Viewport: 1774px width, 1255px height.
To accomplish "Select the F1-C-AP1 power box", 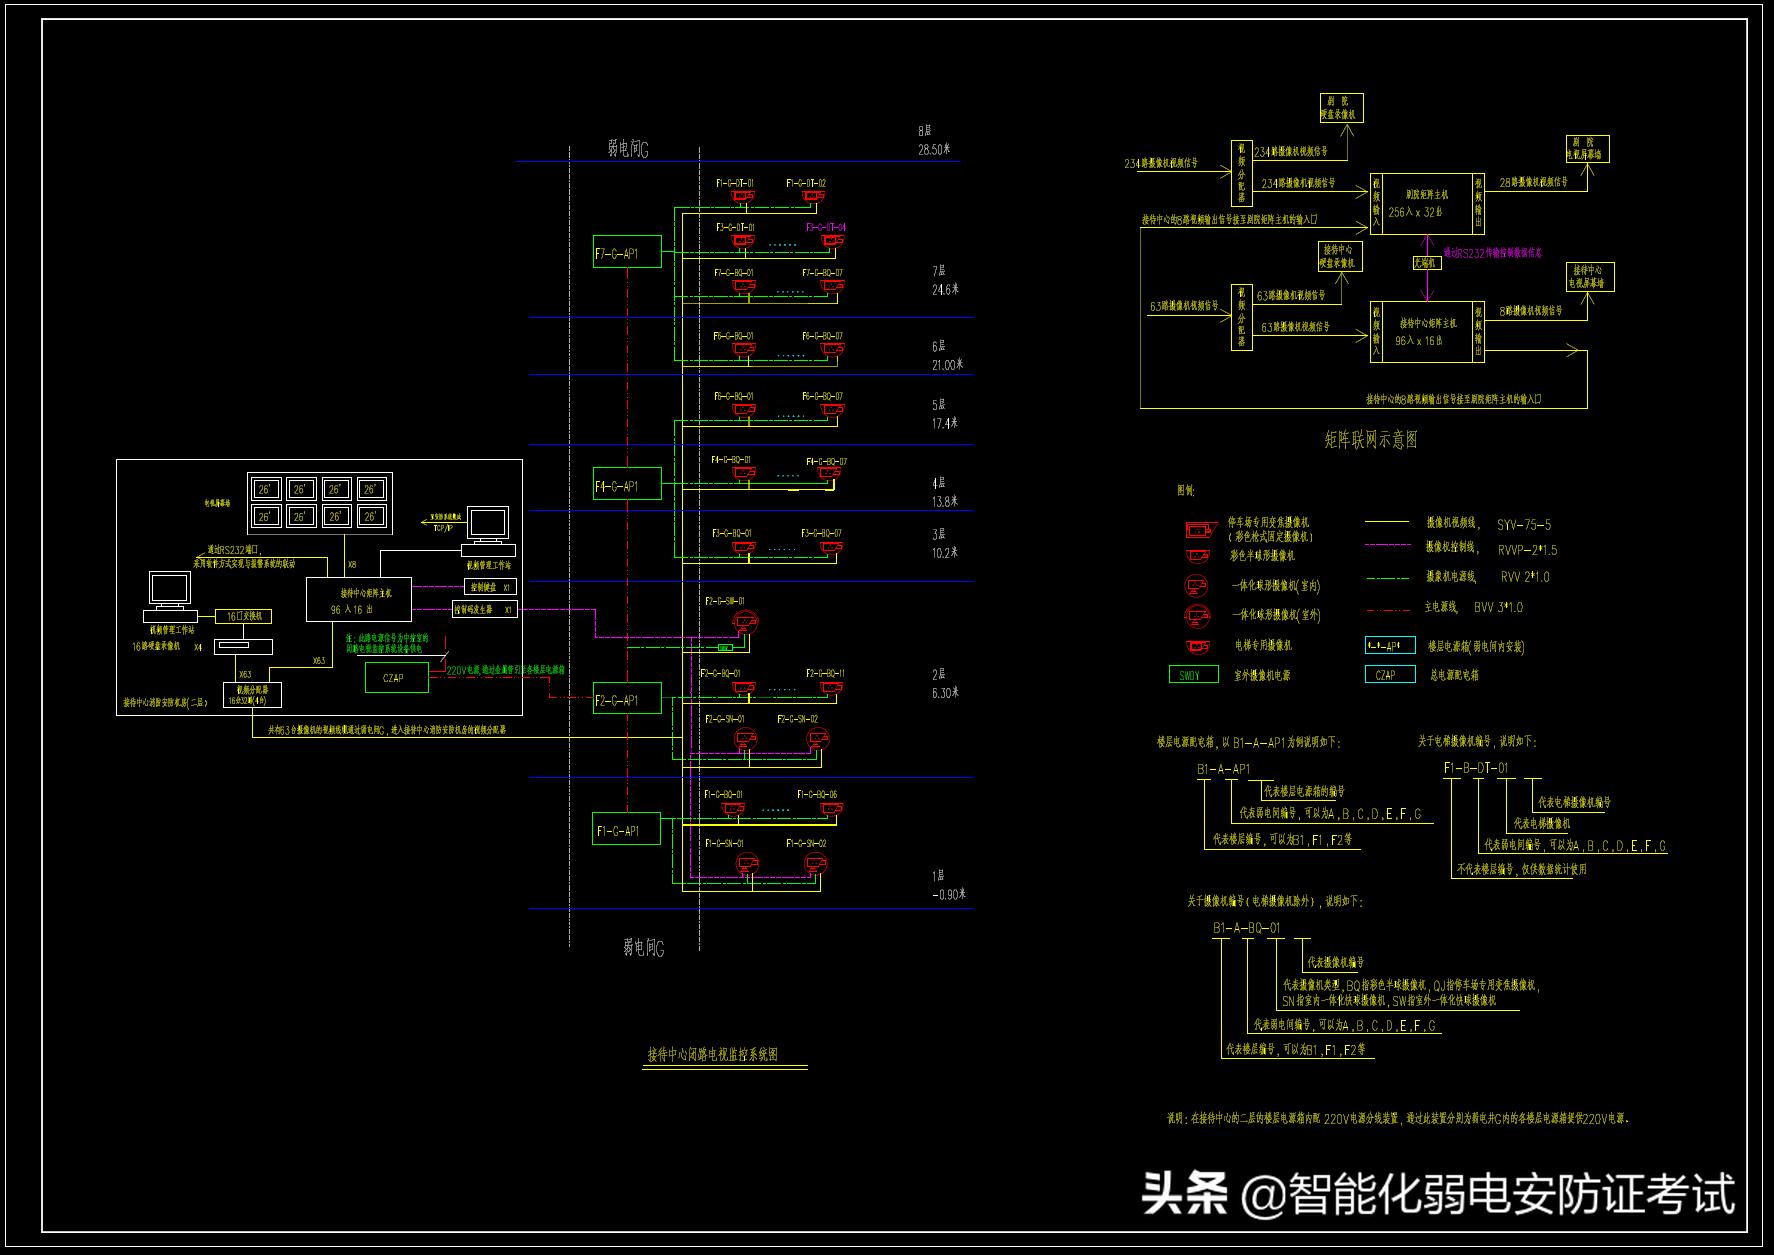I will [x=627, y=830].
